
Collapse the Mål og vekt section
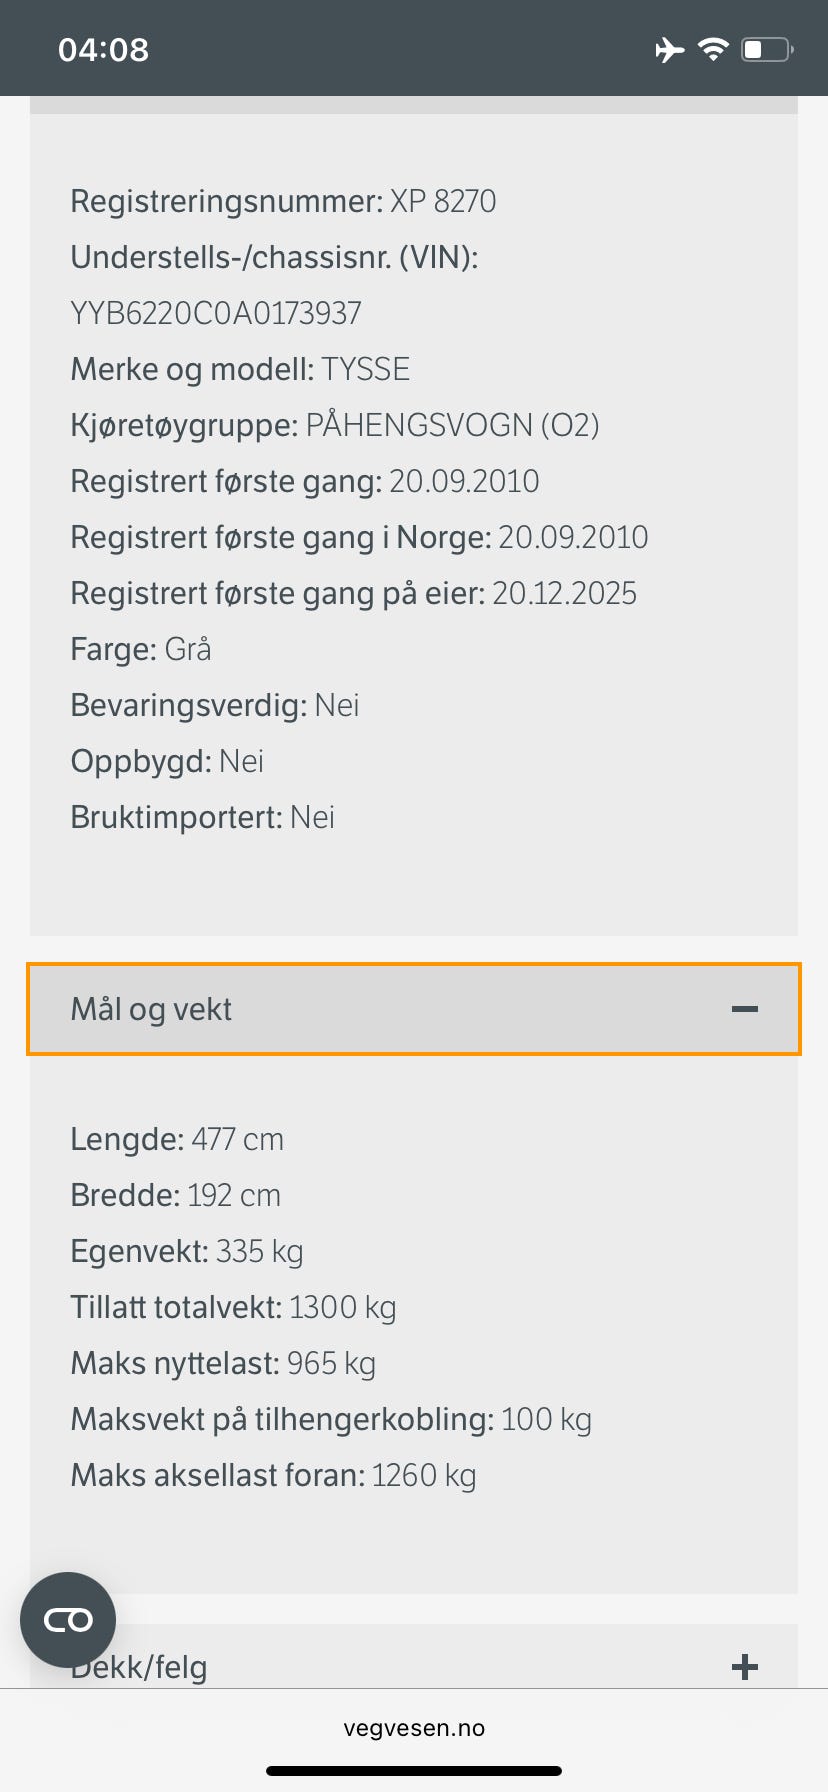[412, 1009]
